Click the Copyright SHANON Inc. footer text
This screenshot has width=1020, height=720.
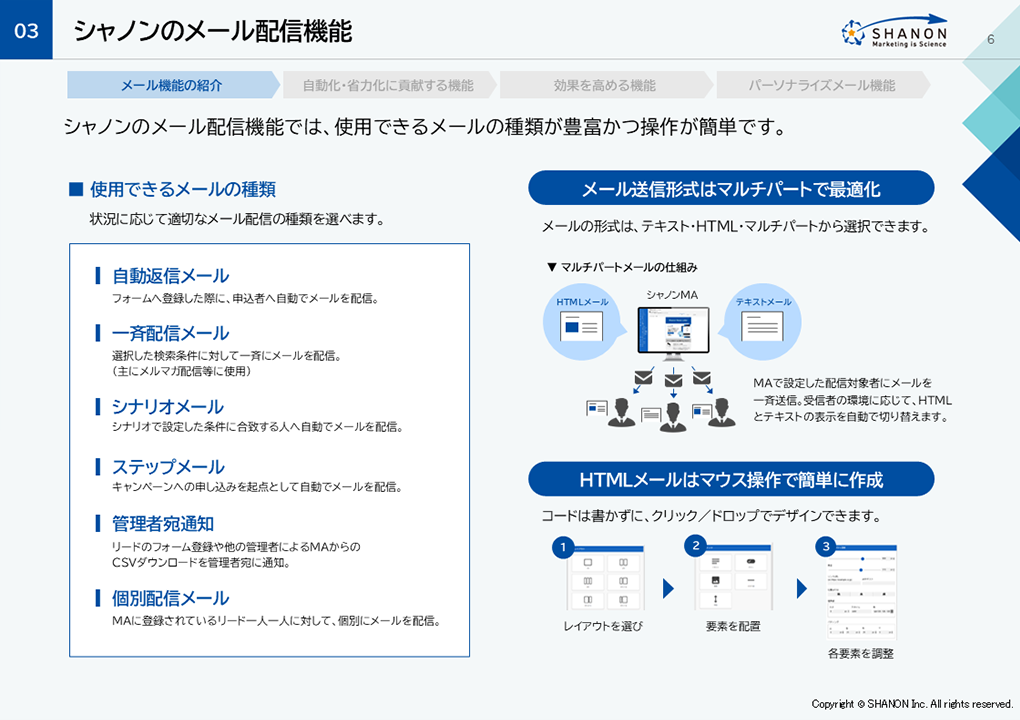coord(912,704)
